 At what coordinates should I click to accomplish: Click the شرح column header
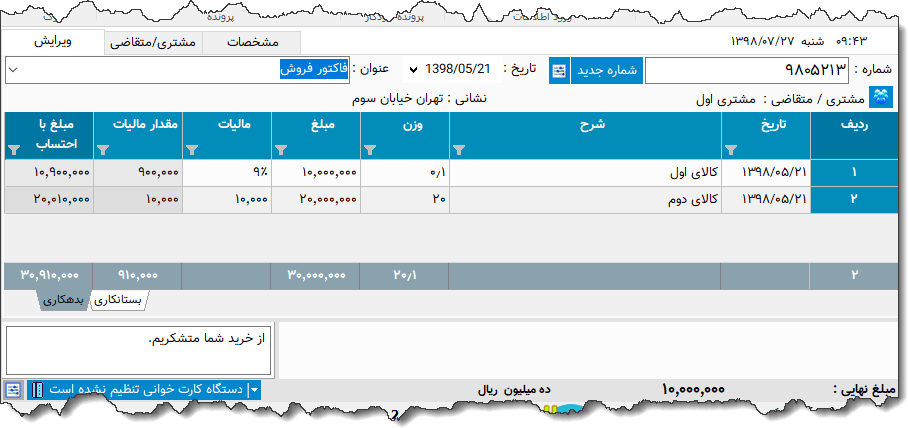tap(585, 136)
